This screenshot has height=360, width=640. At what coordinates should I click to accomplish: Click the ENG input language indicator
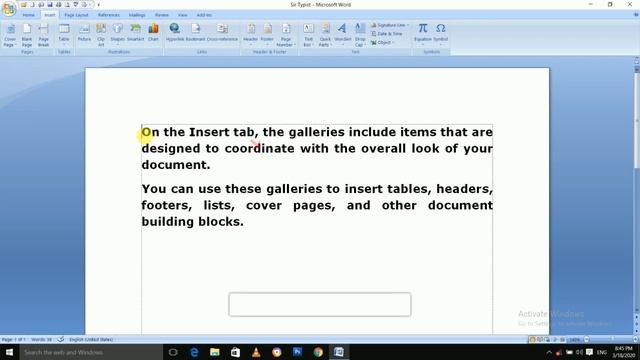(601, 352)
